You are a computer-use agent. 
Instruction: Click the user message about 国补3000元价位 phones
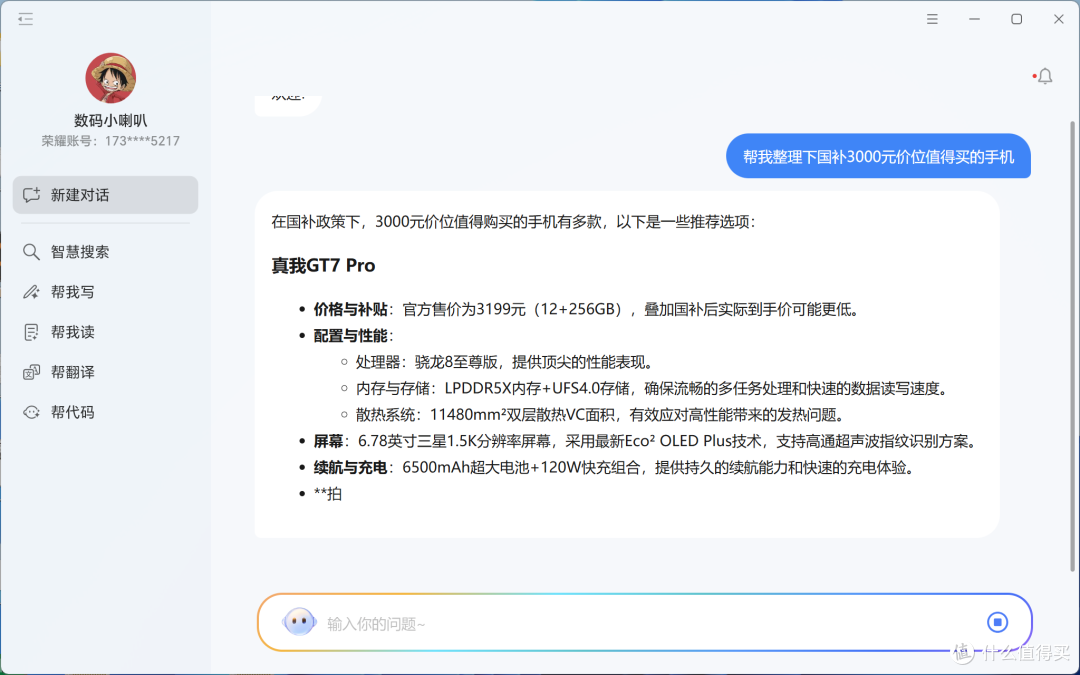pos(878,156)
